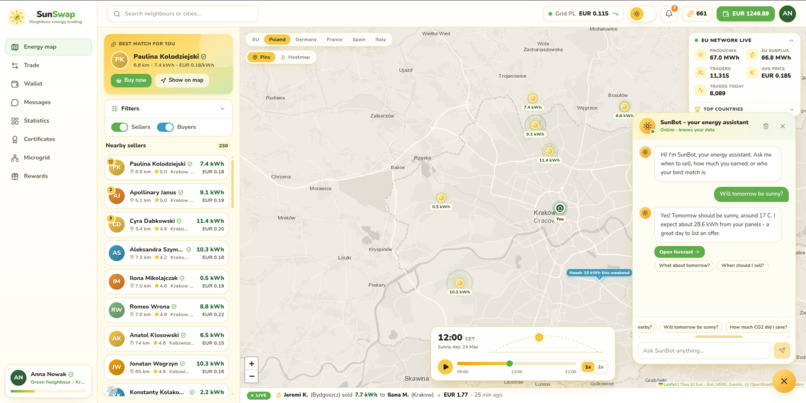Image resolution: width=806 pixels, height=403 pixels.
Task: Select the Italy region tab
Action: click(380, 40)
